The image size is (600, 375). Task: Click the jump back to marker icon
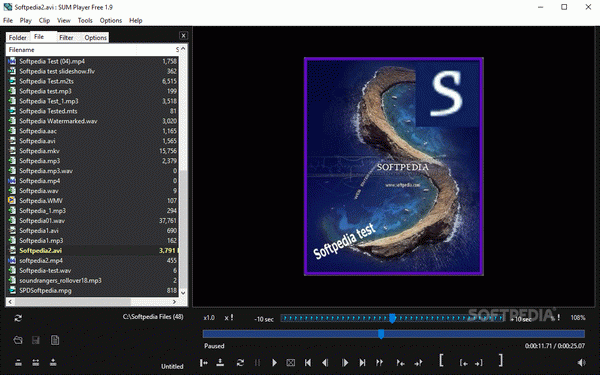(x=400, y=362)
